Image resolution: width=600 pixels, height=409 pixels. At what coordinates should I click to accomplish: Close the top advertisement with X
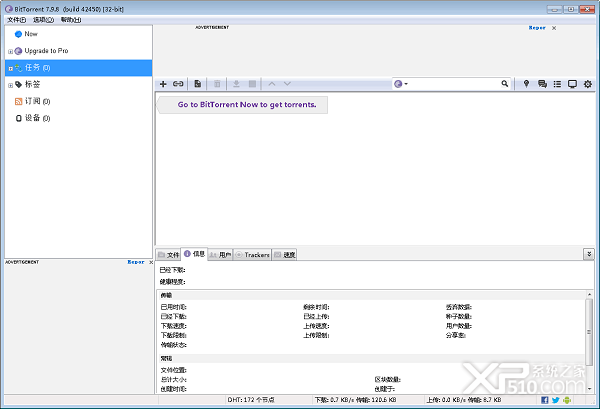554,28
